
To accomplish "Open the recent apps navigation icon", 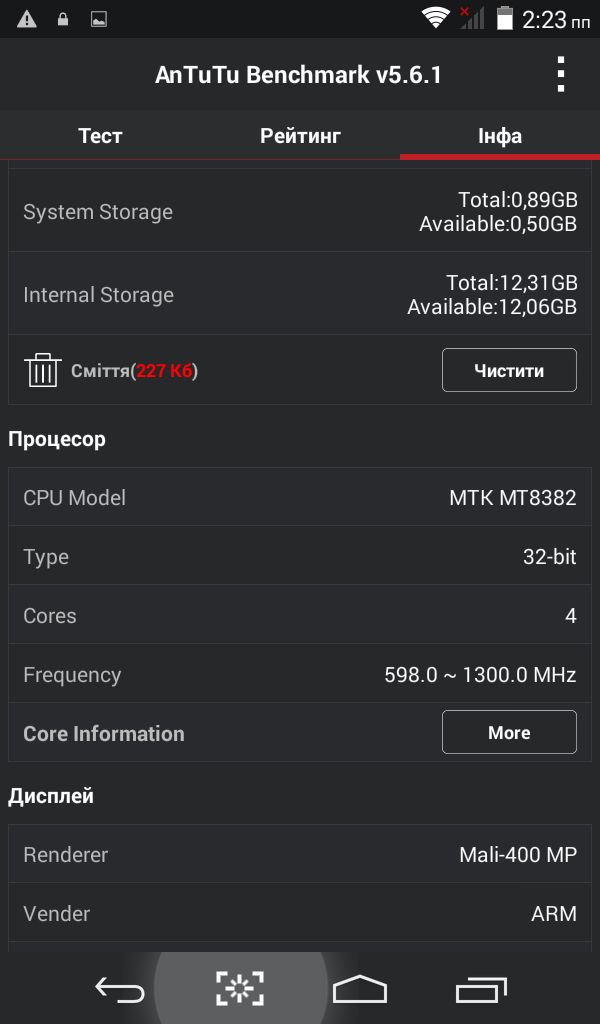I will 481,989.
